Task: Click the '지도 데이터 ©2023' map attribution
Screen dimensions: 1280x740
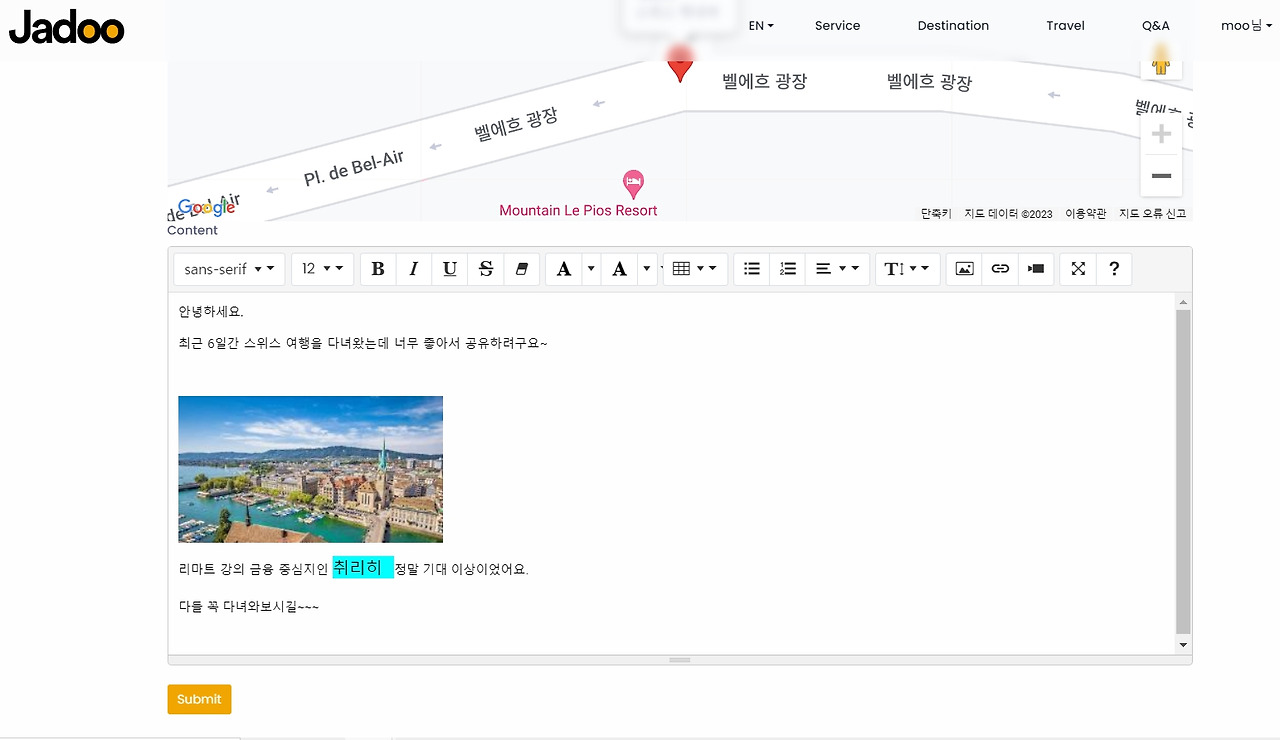Action: 1008,213
